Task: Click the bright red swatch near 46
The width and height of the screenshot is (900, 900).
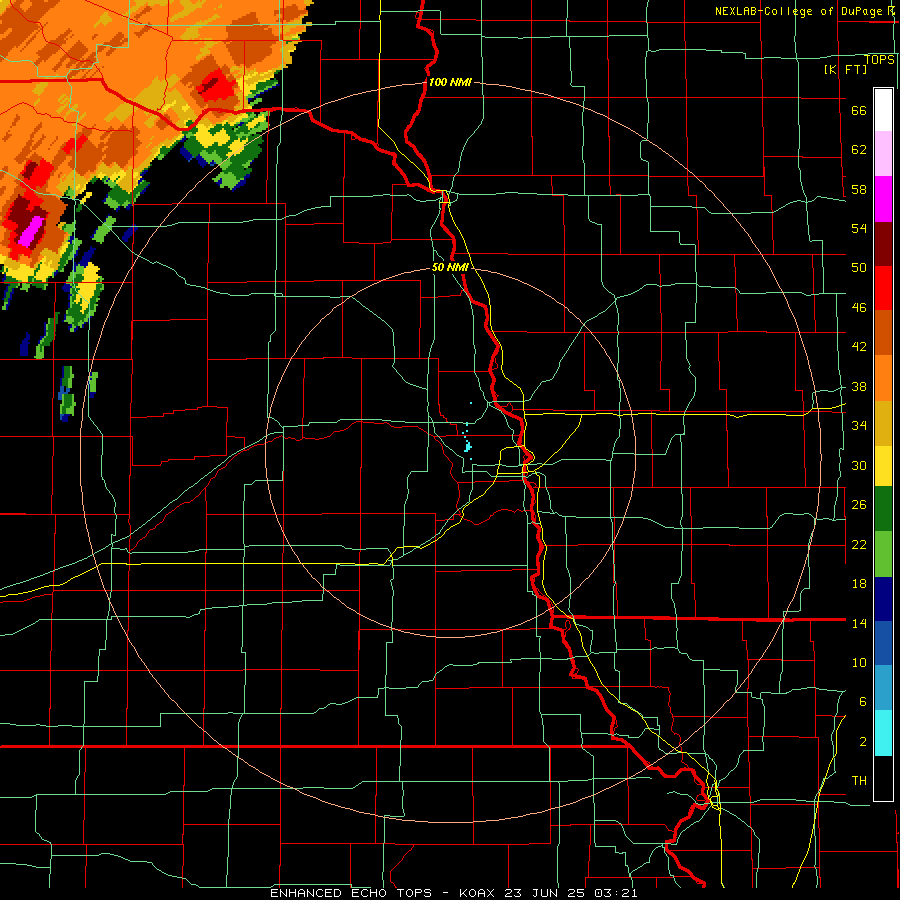Action: click(x=883, y=288)
